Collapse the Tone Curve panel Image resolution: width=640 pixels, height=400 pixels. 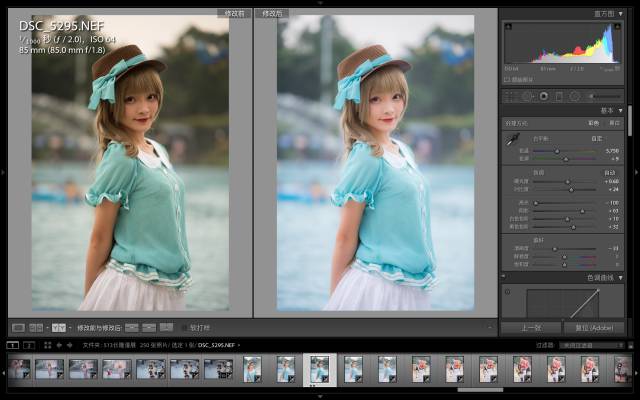click(x=620, y=278)
